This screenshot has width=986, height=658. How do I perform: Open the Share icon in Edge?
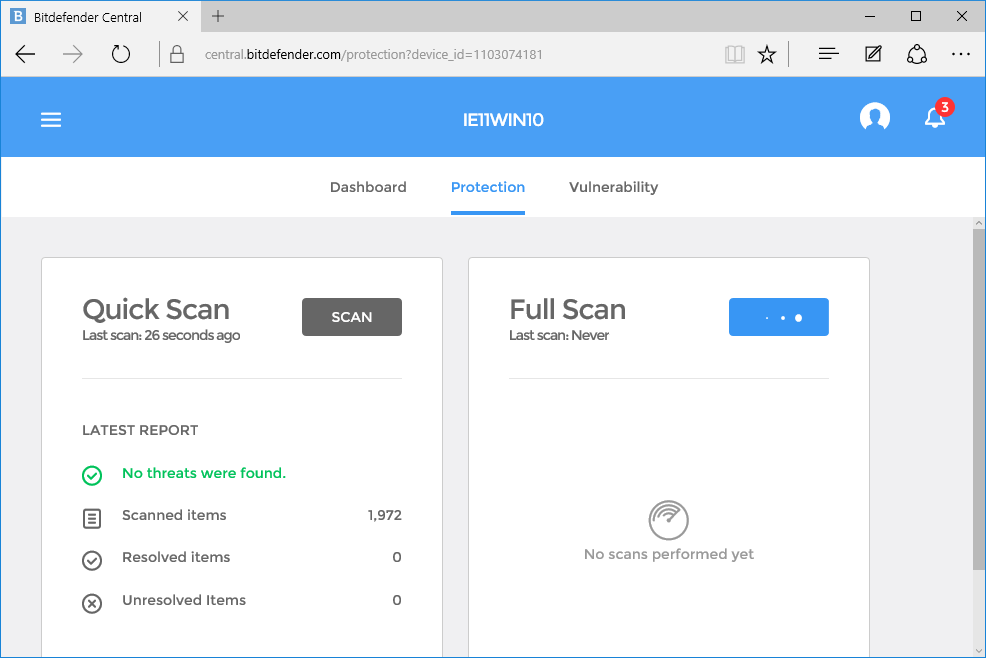tap(917, 54)
